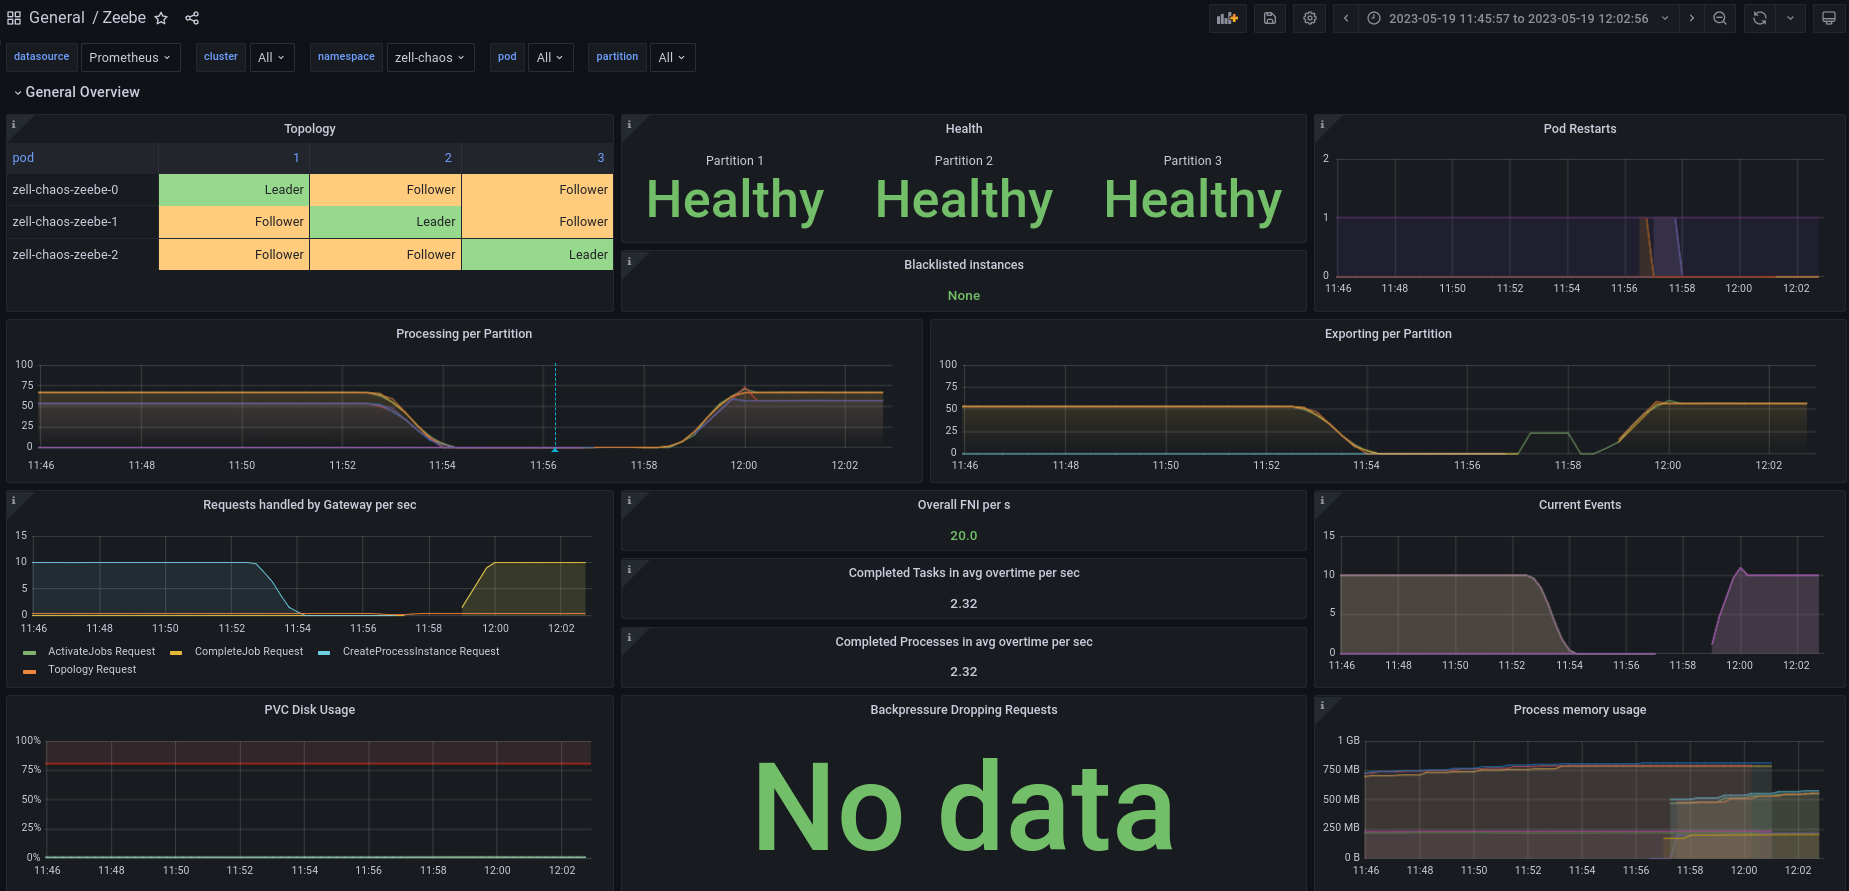The width and height of the screenshot is (1849, 891).
Task: Show info for Completed Processes panel
Action: (629, 637)
